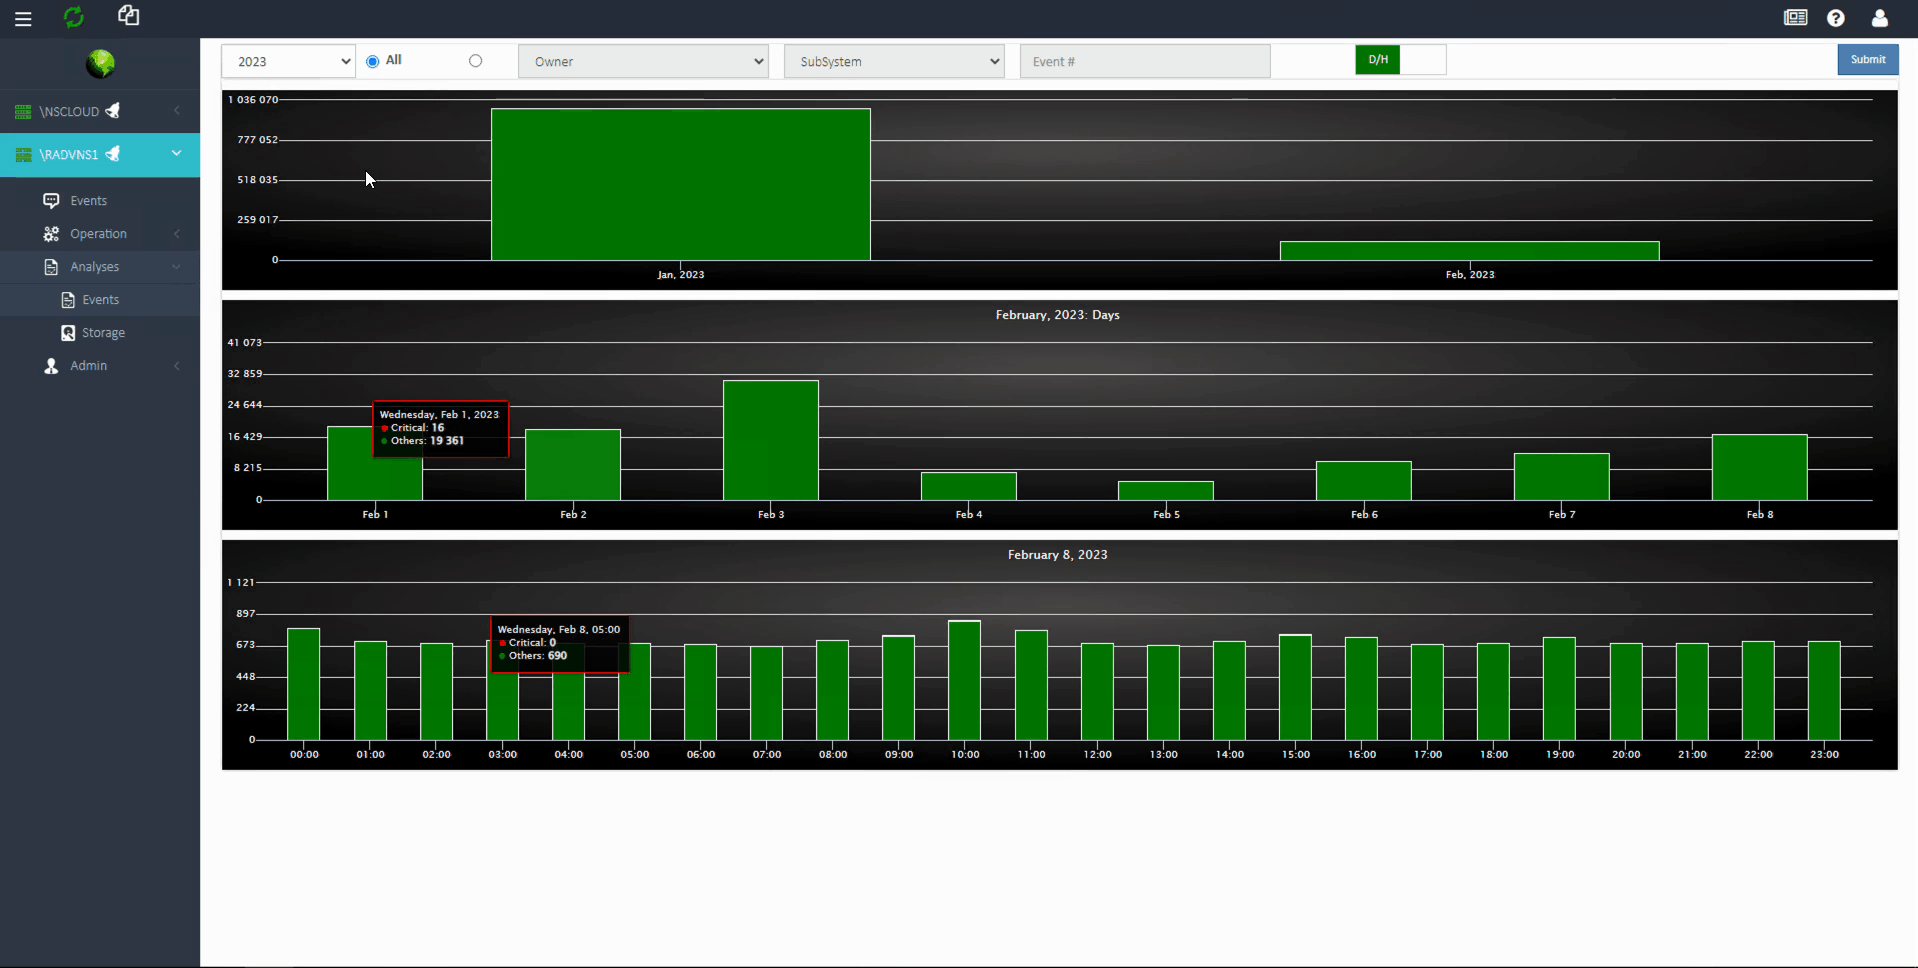Open the help question mark icon

1836,18
